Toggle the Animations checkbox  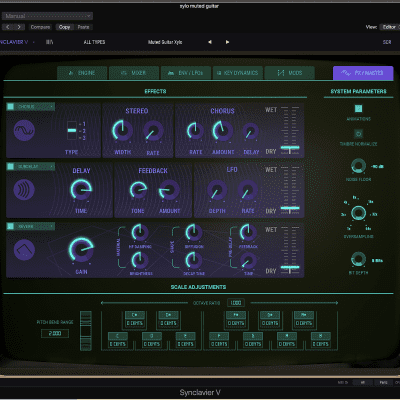(358, 108)
